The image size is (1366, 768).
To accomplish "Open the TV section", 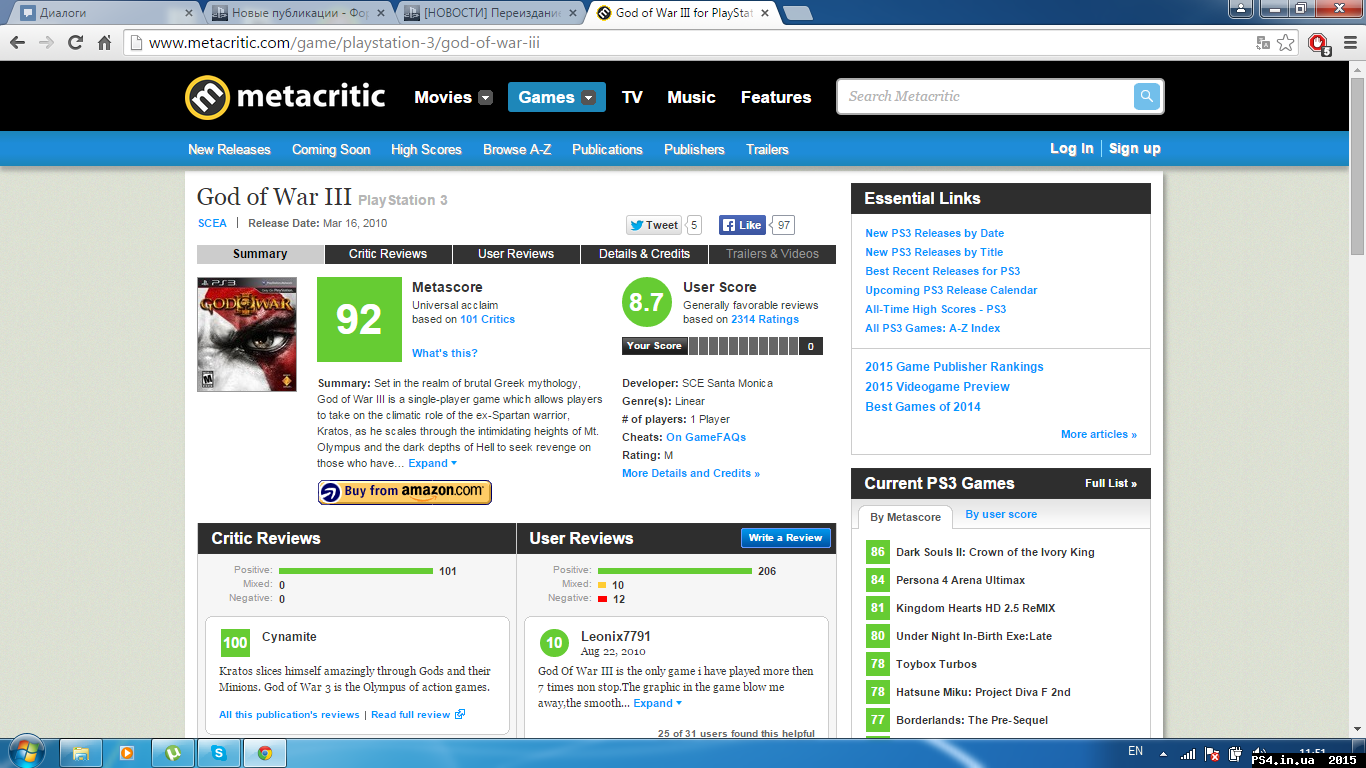I will 632,97.
